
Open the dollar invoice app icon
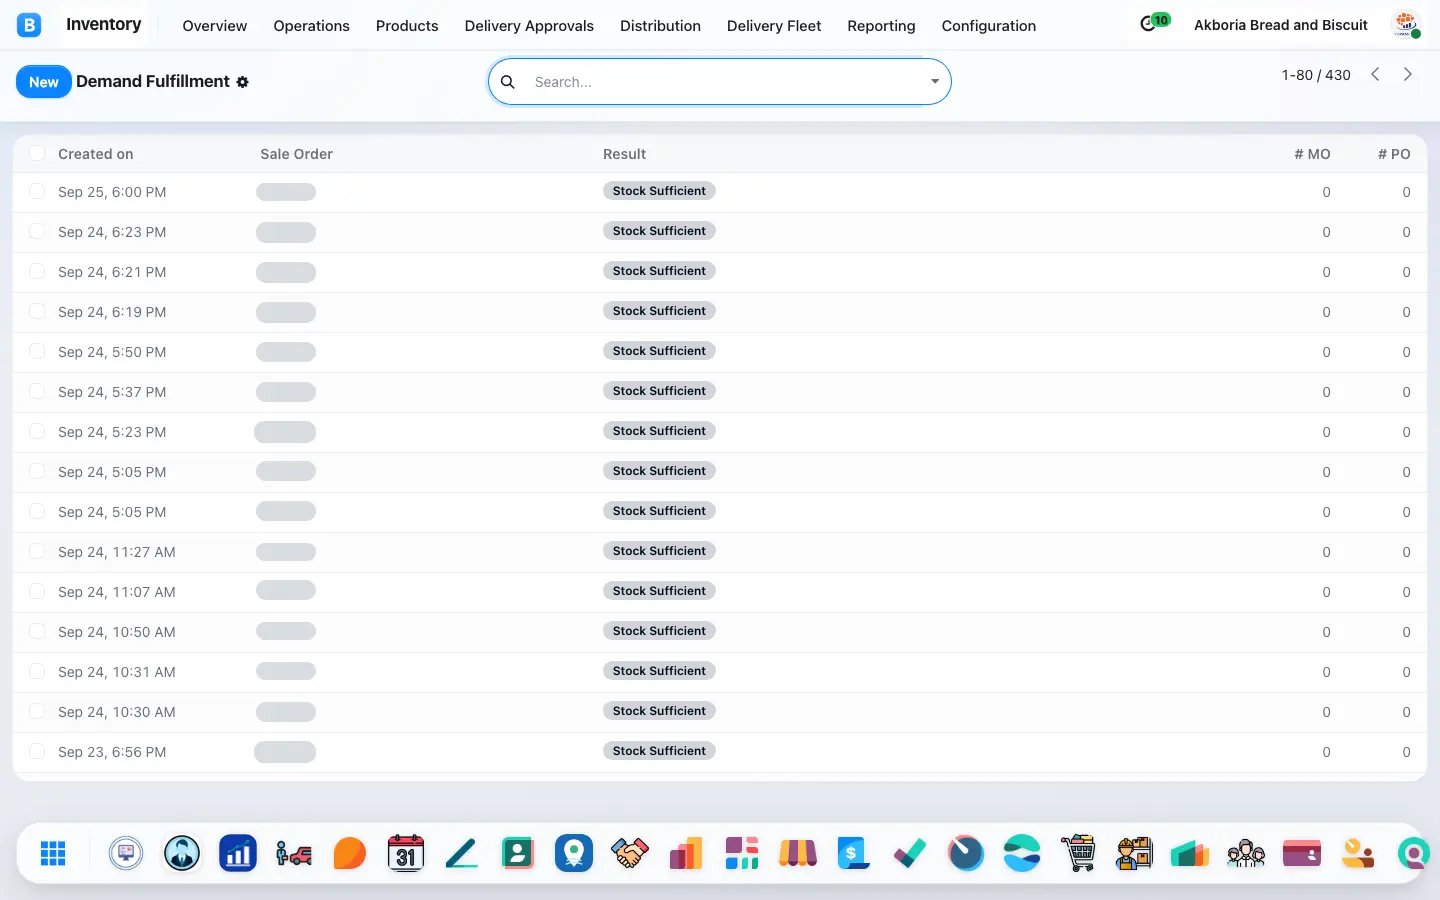(x=854, y=853)
